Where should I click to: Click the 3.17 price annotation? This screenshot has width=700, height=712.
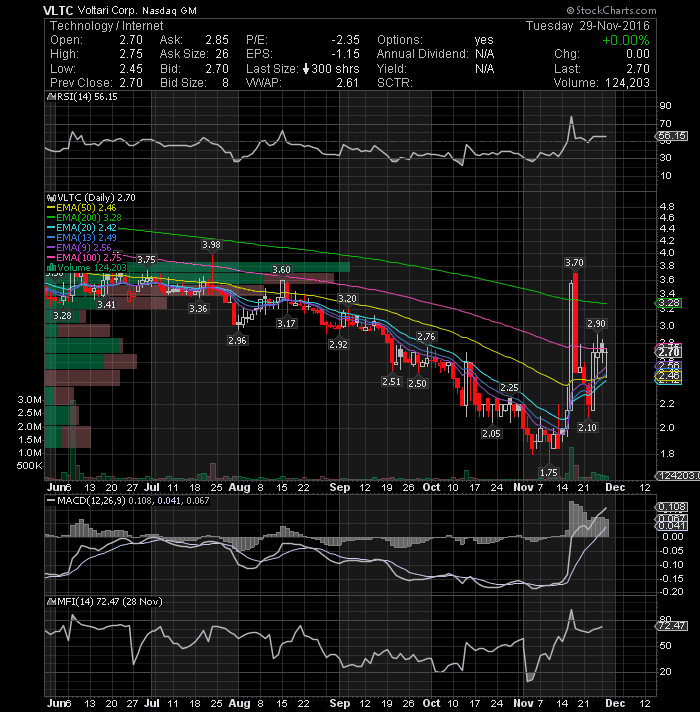tap(286, 324)
